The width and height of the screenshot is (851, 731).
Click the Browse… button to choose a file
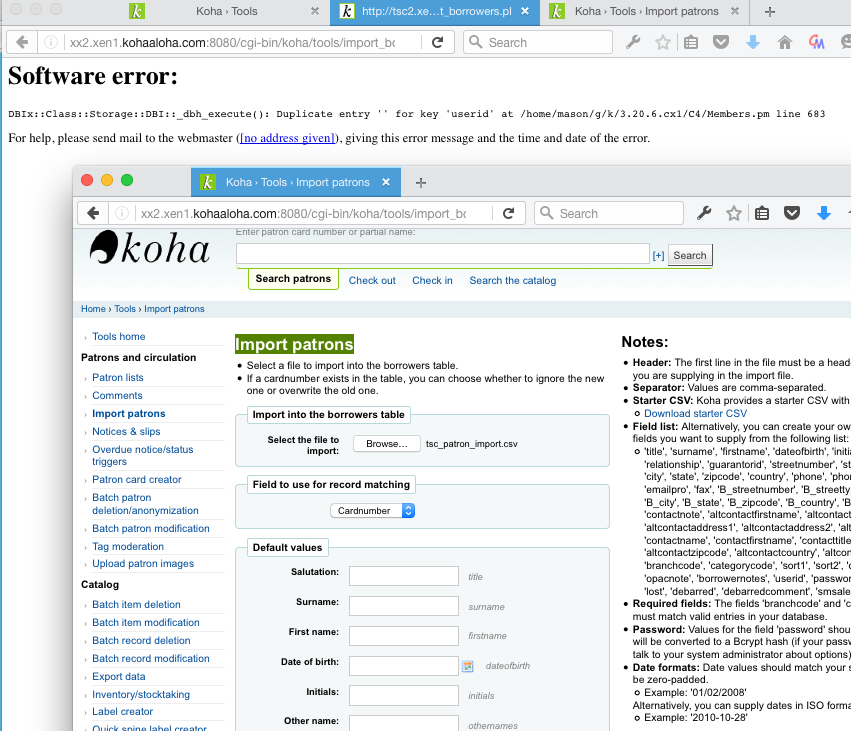(386, 444)
